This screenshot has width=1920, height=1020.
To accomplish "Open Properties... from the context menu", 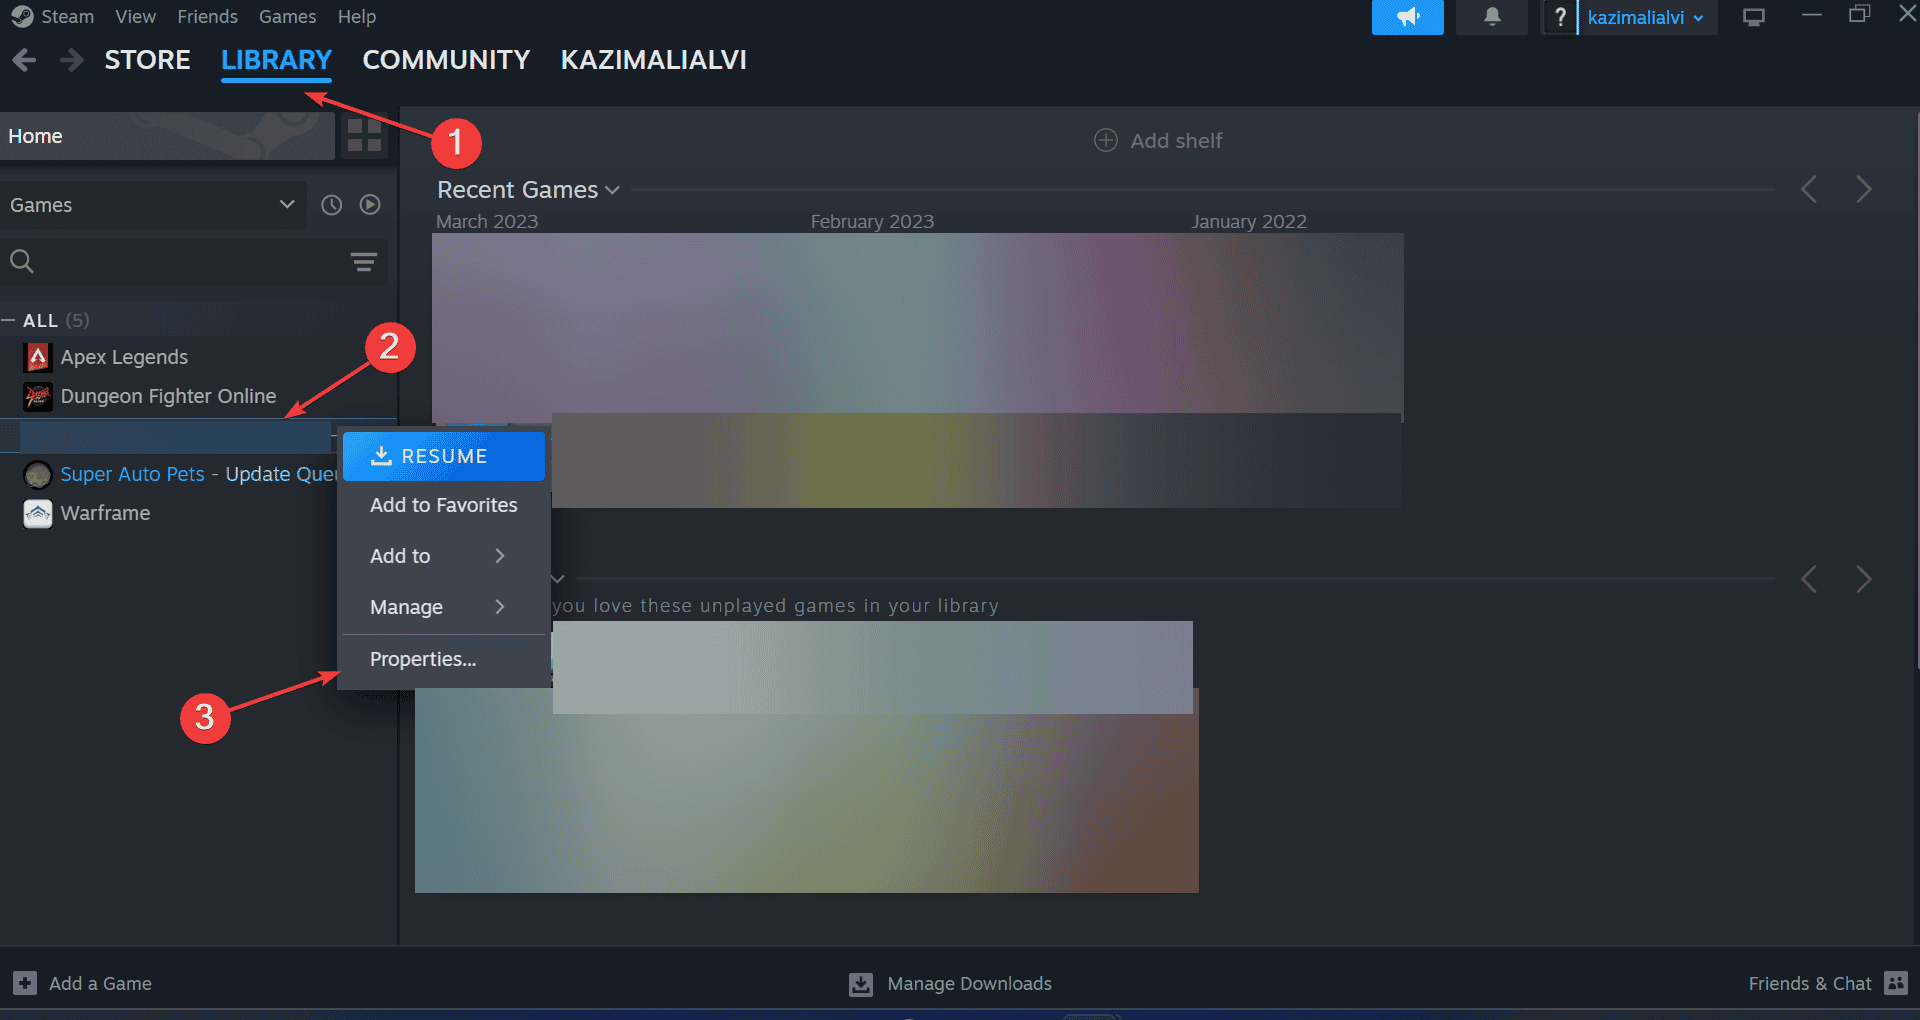I will (x=444, y=659).
